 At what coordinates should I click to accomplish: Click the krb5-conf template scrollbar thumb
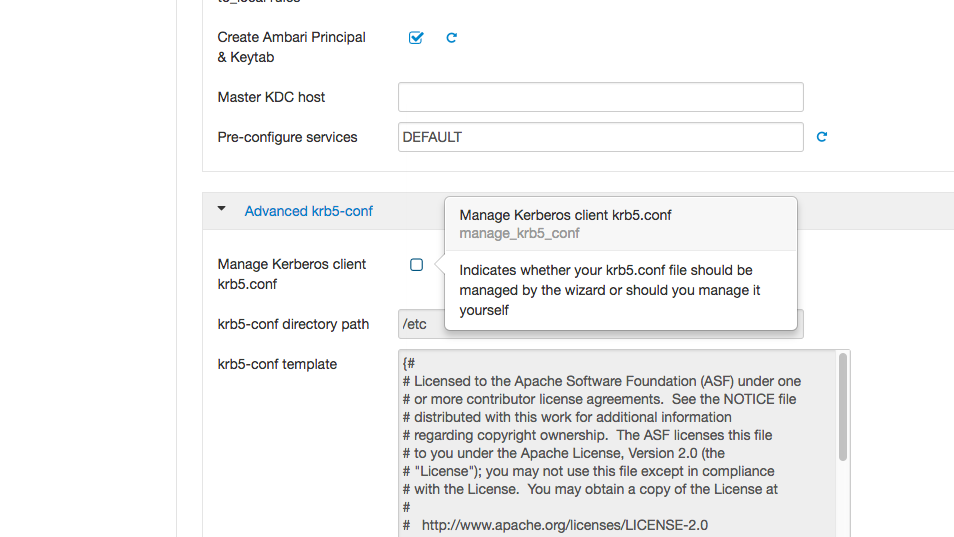click(x=843, y=407)
